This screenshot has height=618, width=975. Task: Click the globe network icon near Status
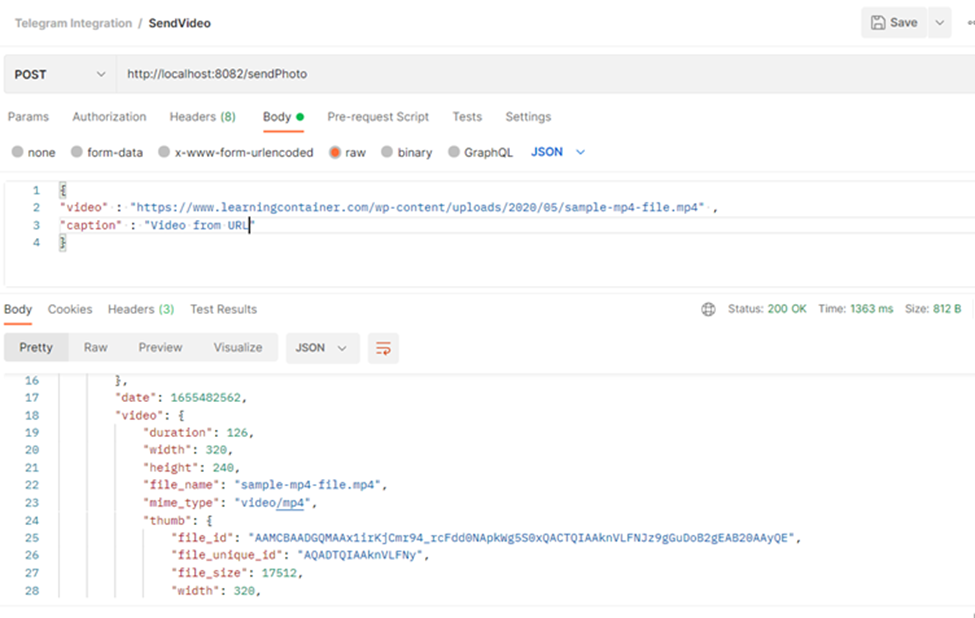pyautogui.click(x=708, y=310)
